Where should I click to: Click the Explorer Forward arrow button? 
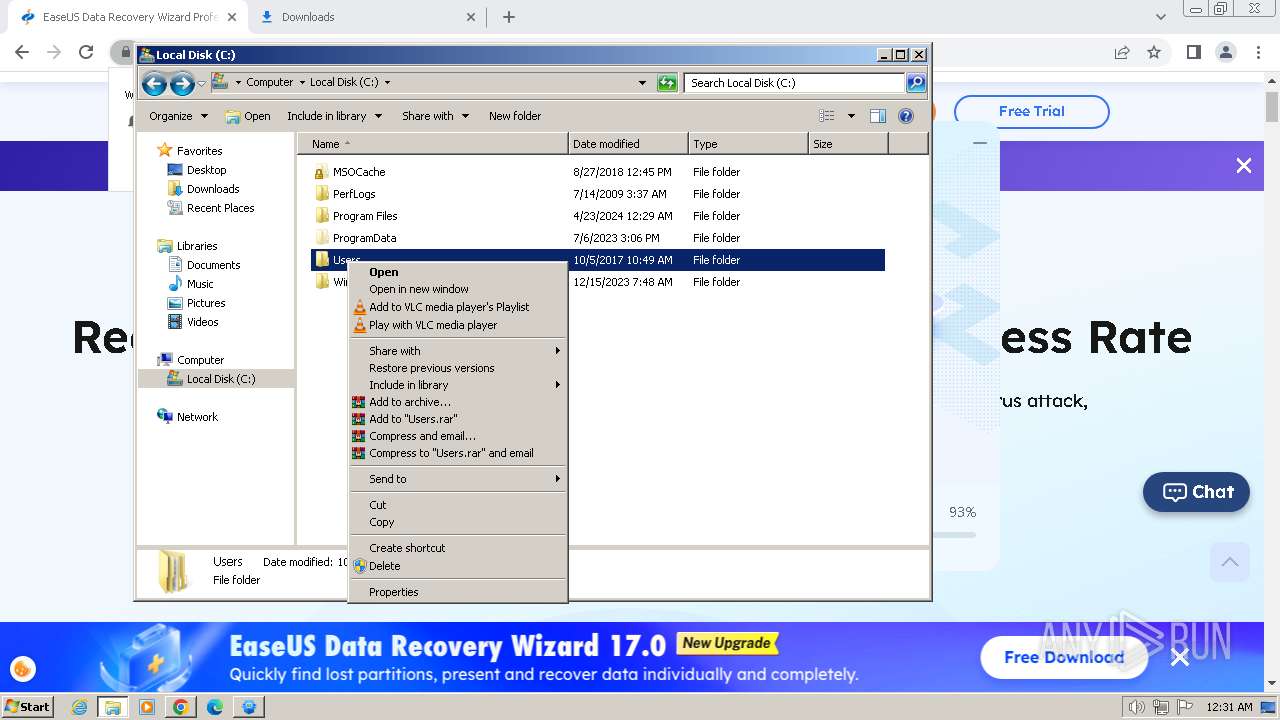[182, 84]
